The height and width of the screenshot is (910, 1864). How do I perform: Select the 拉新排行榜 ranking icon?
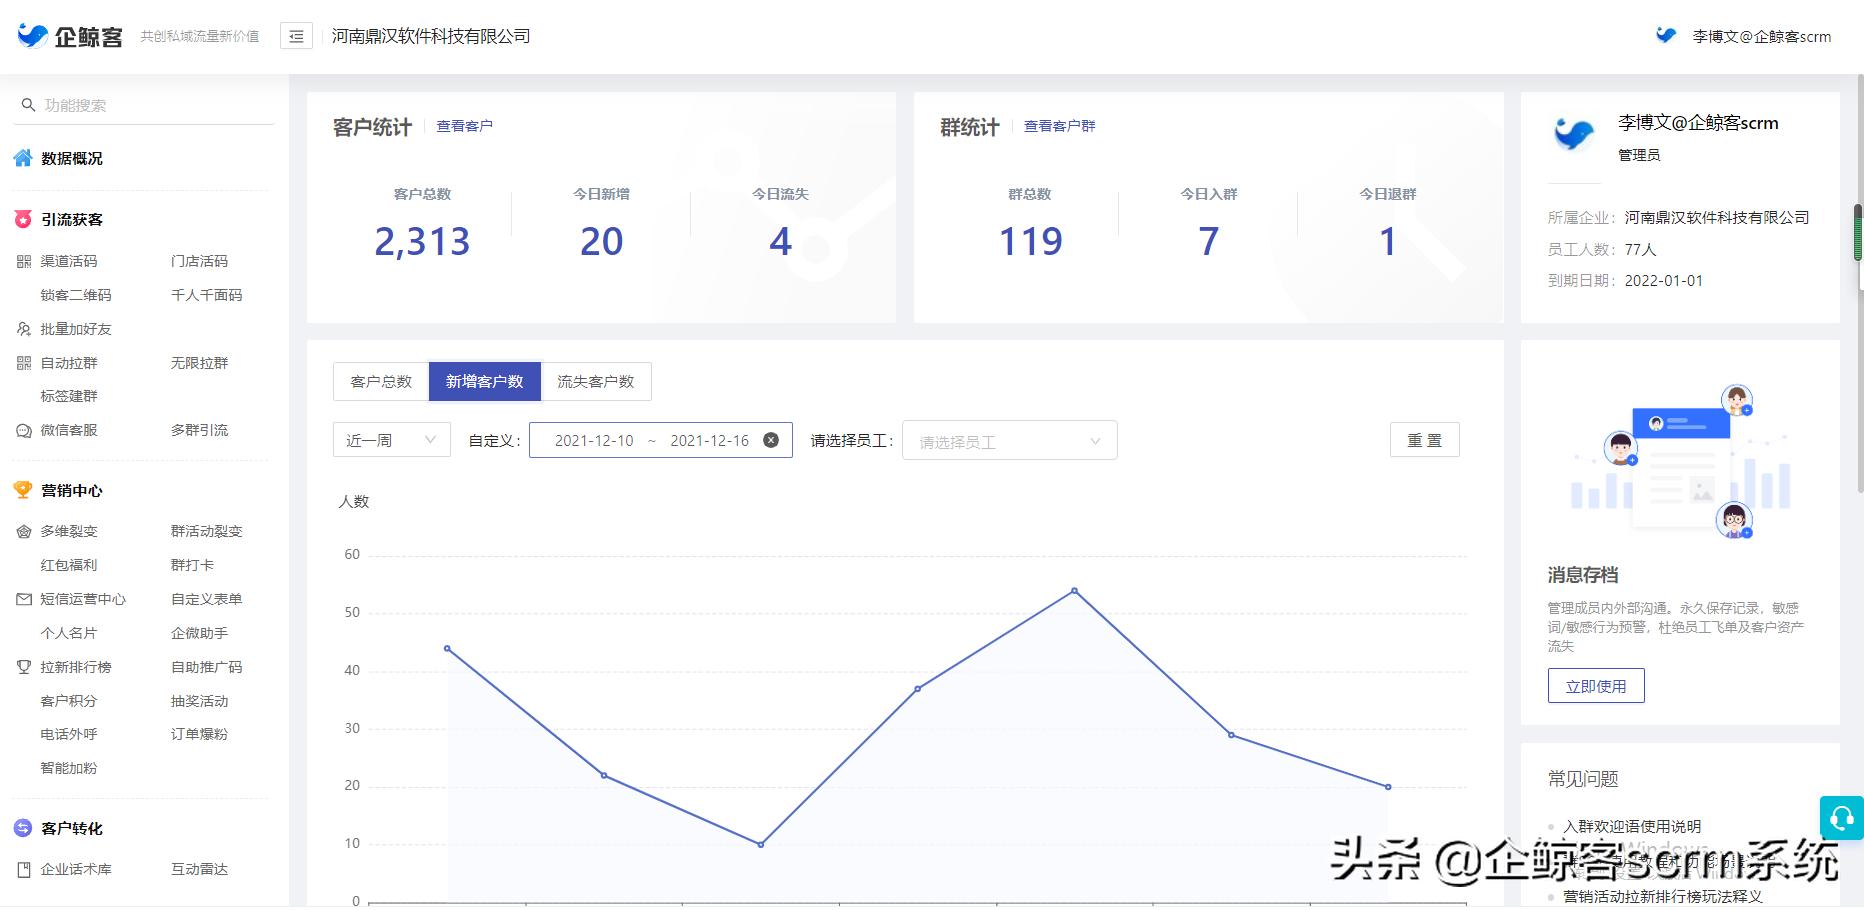tap(22, 666)
